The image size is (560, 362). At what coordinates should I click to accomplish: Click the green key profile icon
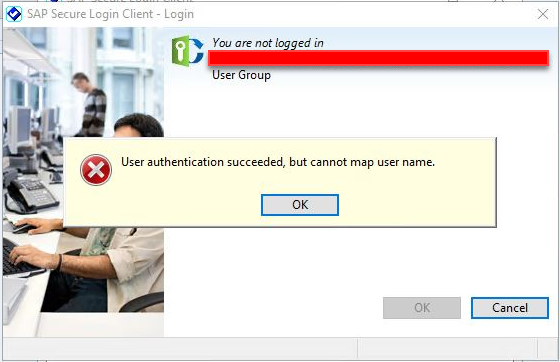[188, 51]
